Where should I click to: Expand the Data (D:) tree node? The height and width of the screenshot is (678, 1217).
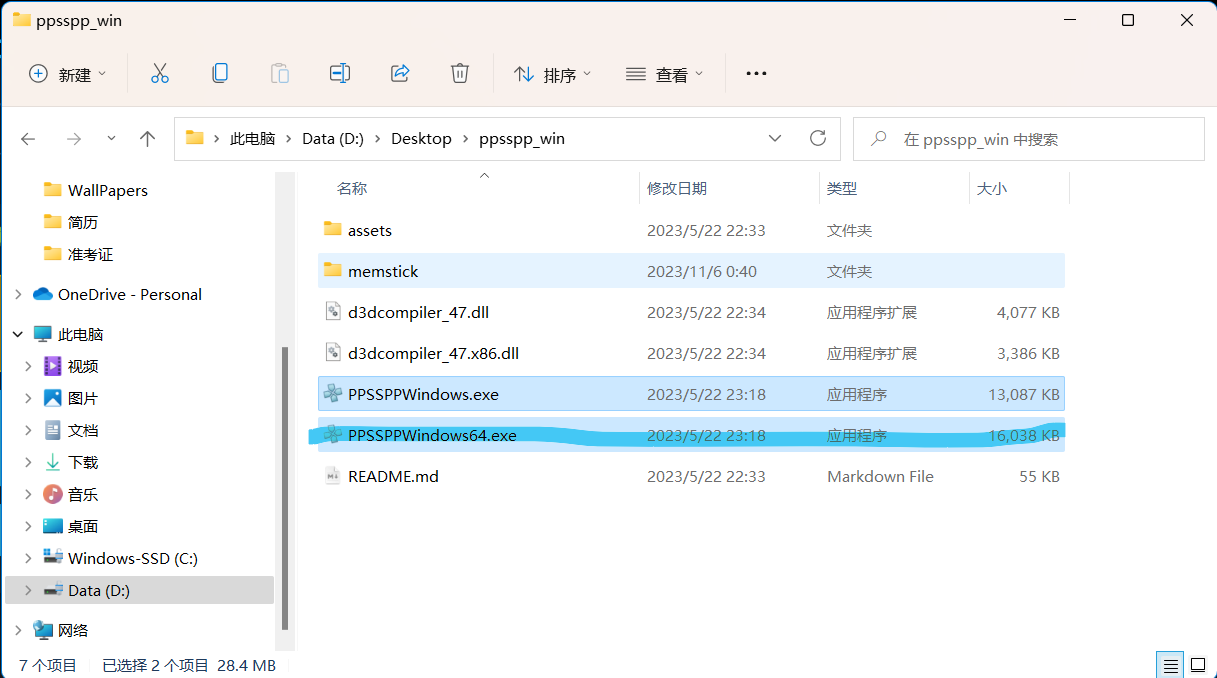[x=28, y=590]
